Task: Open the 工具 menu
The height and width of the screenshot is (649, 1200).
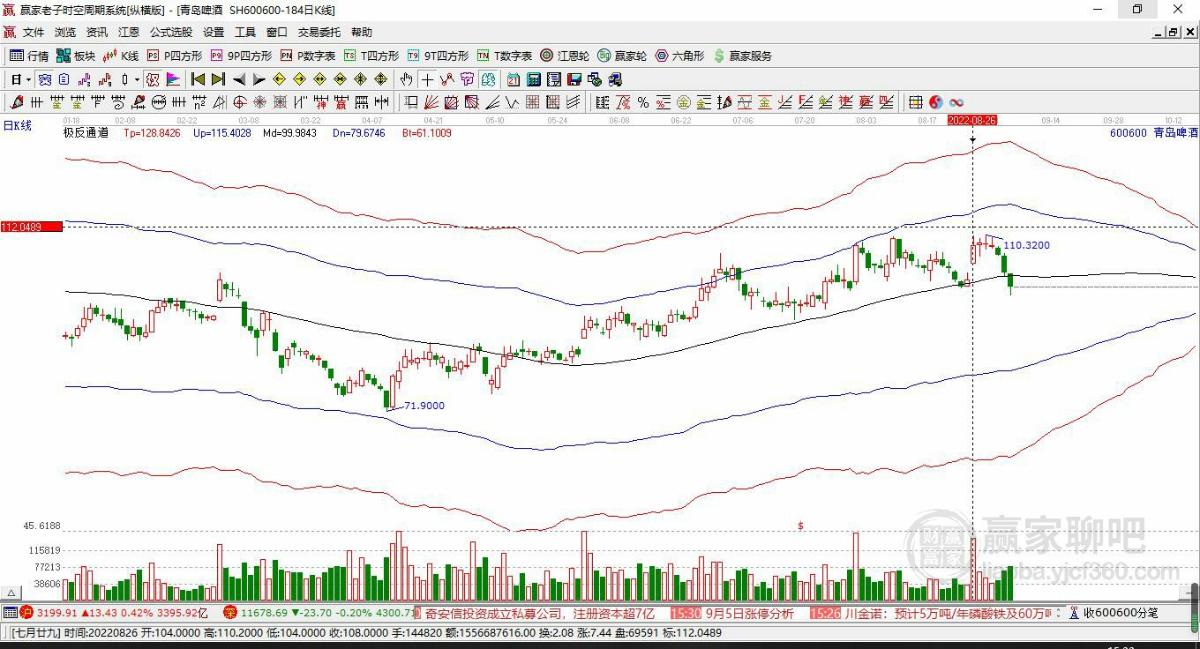Action: point(245,32)
